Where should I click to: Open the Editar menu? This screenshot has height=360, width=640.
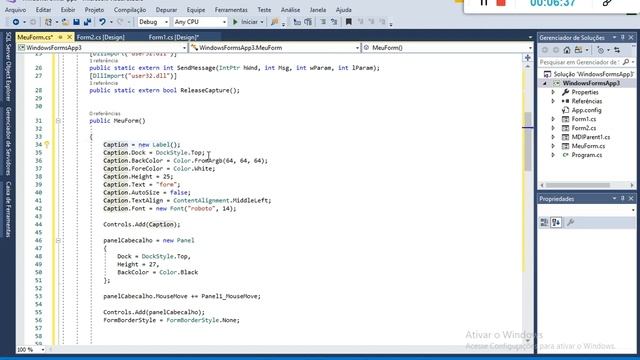tap(43, 10)
